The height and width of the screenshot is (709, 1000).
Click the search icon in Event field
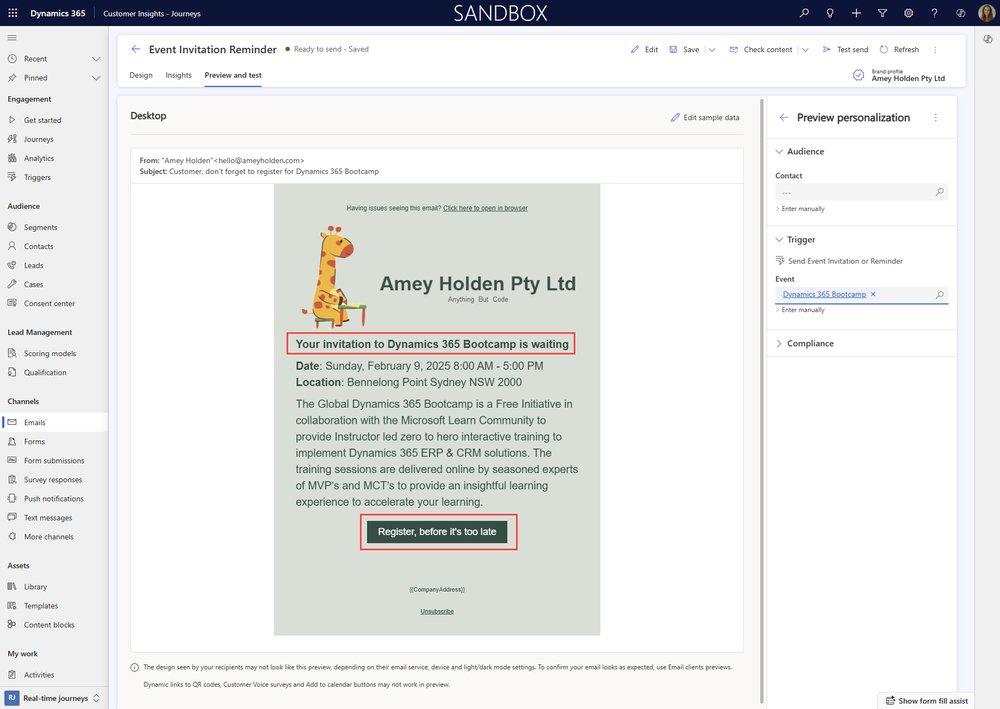(x=939, y=295)
